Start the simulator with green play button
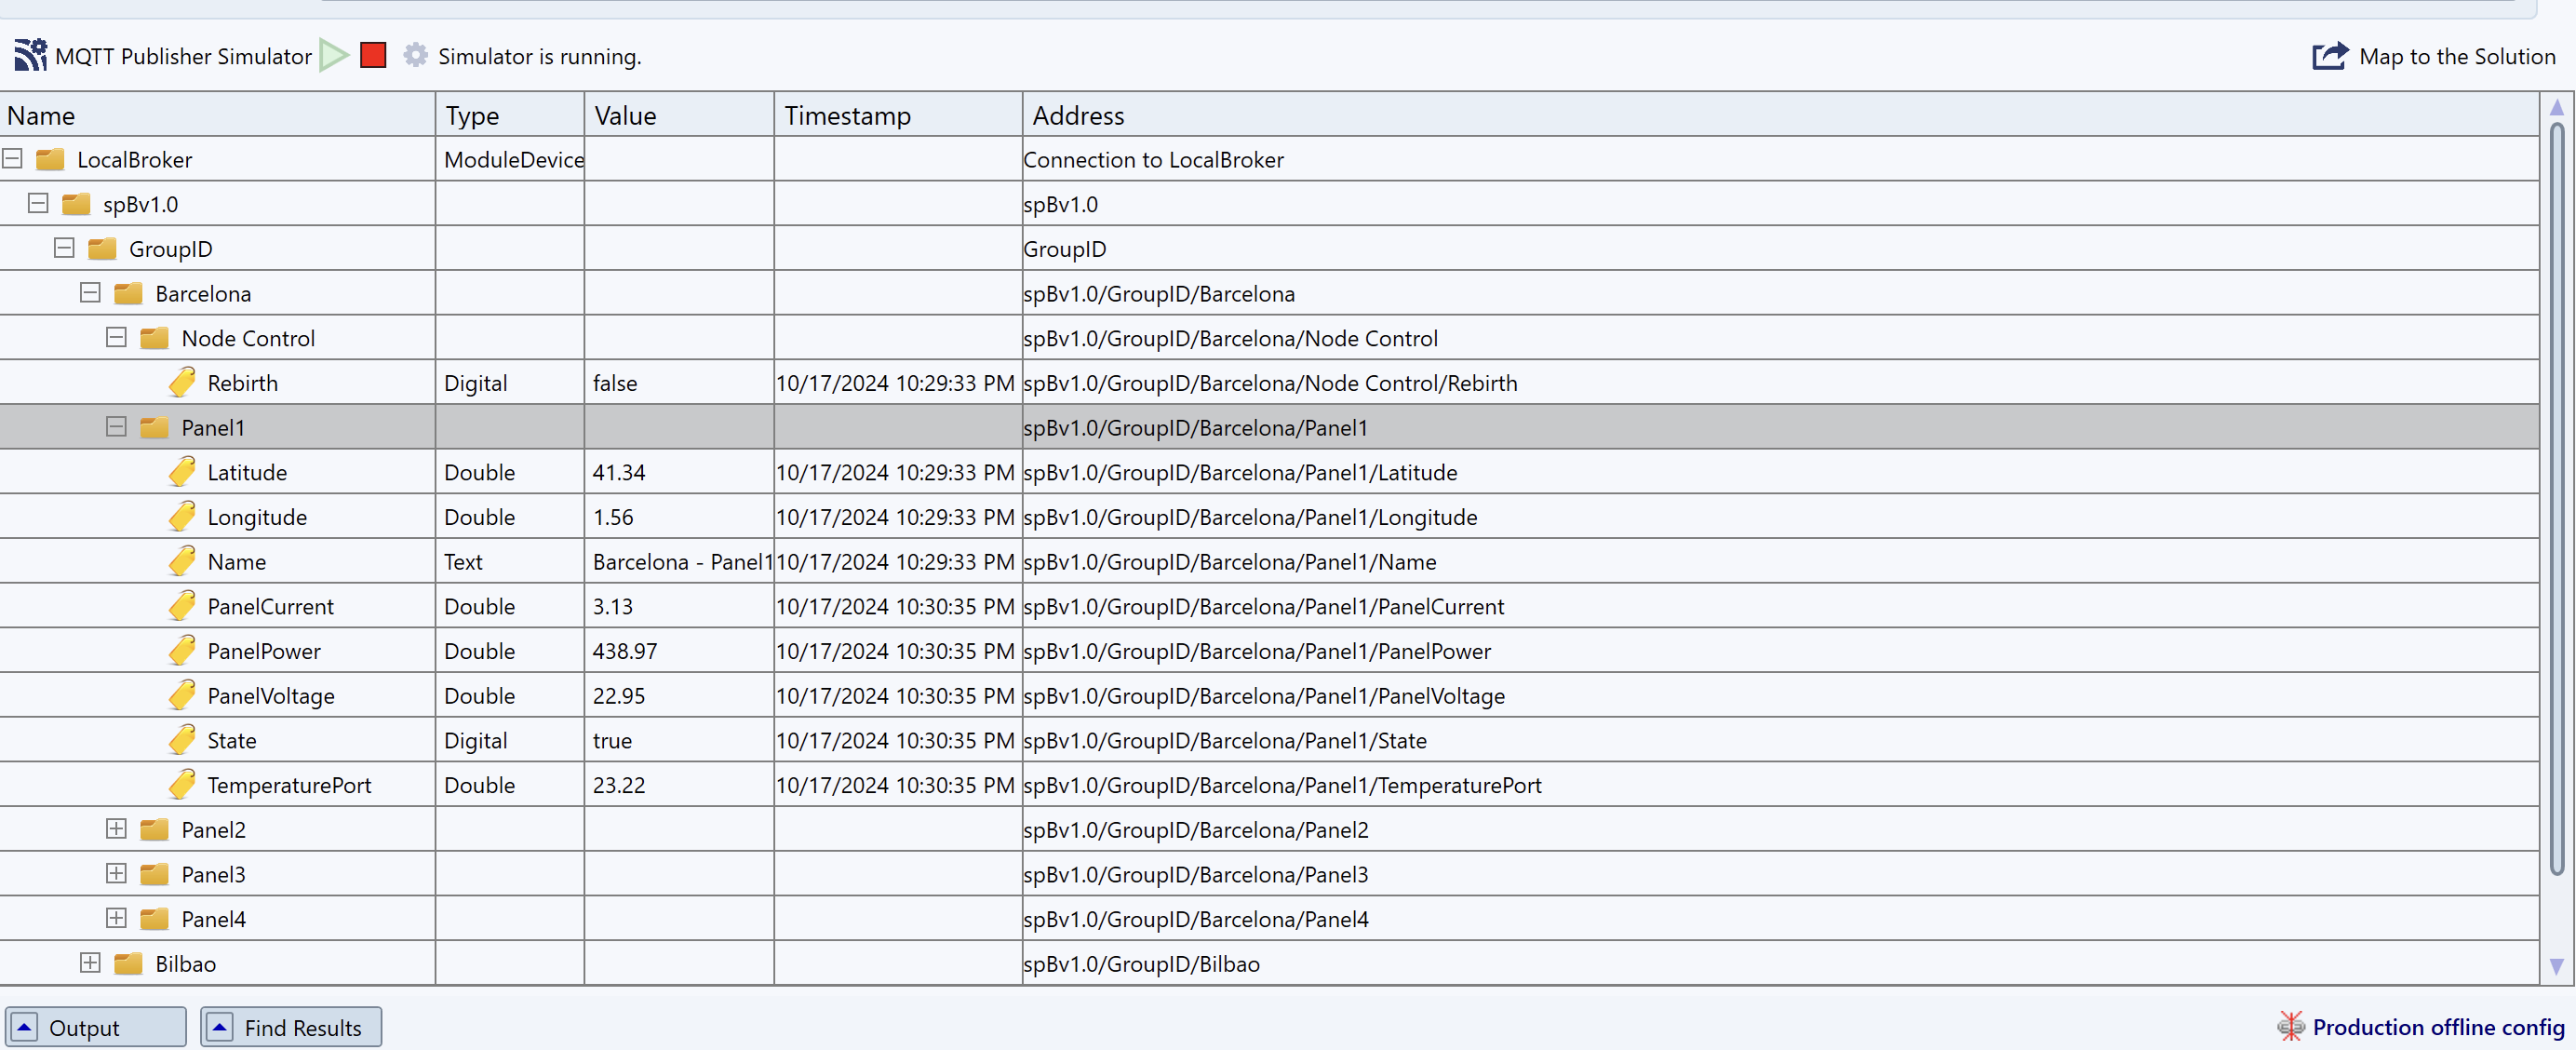This screenshot has height=1050, width=2576. click(x=334, y=55)
